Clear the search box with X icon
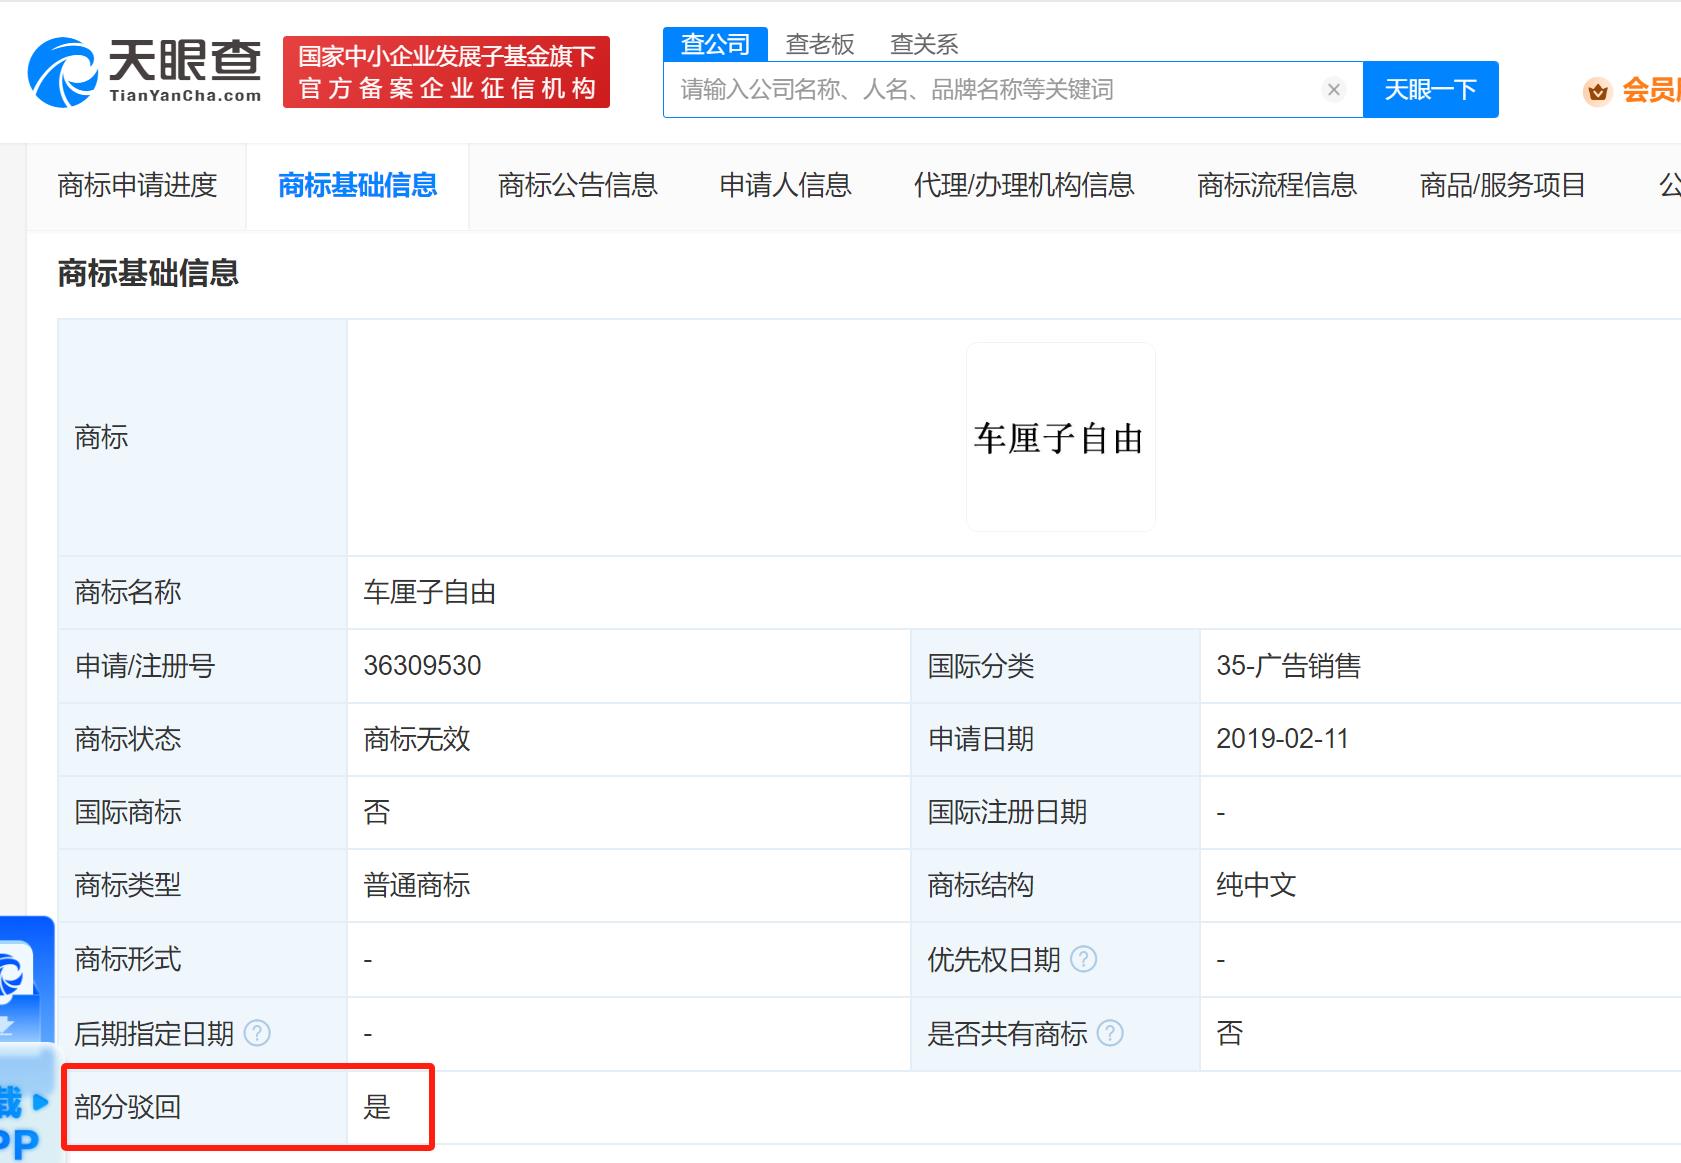The width and height of the screenshot is (1681, 1163). tap(1333, 90)
